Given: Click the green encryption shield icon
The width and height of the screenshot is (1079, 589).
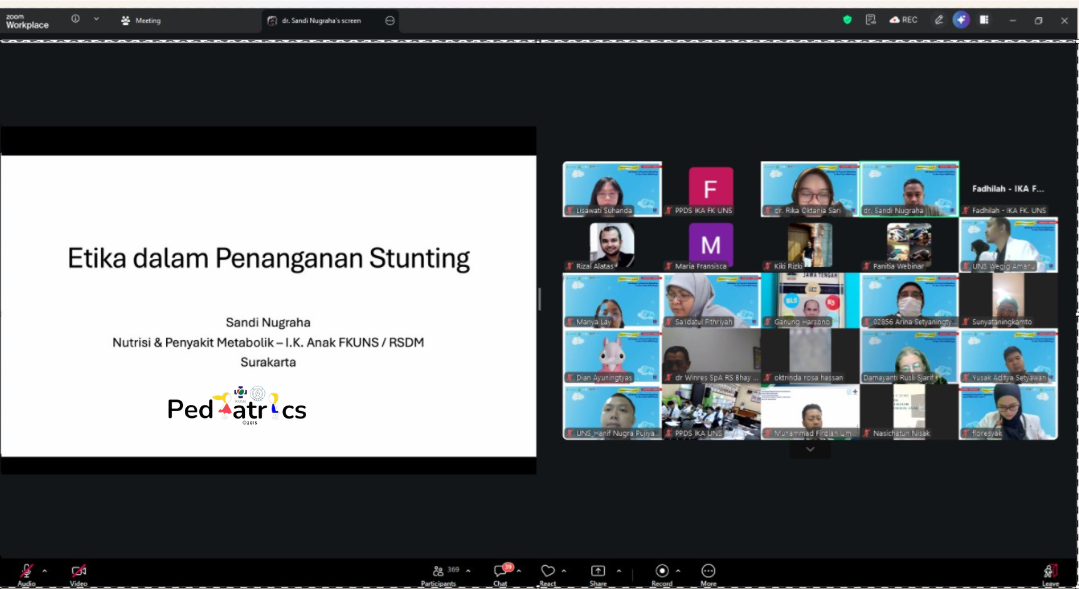Looking at the screenshot, I should pos(847,20).
